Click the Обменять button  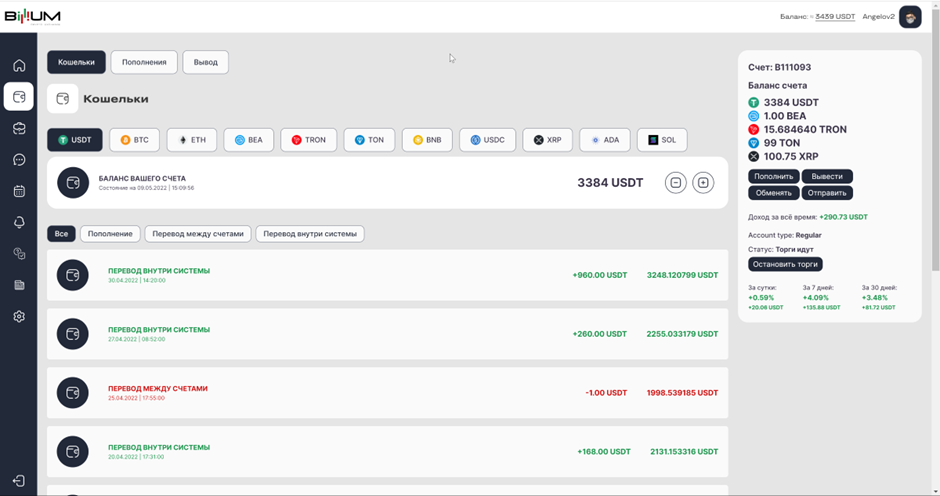773,193
